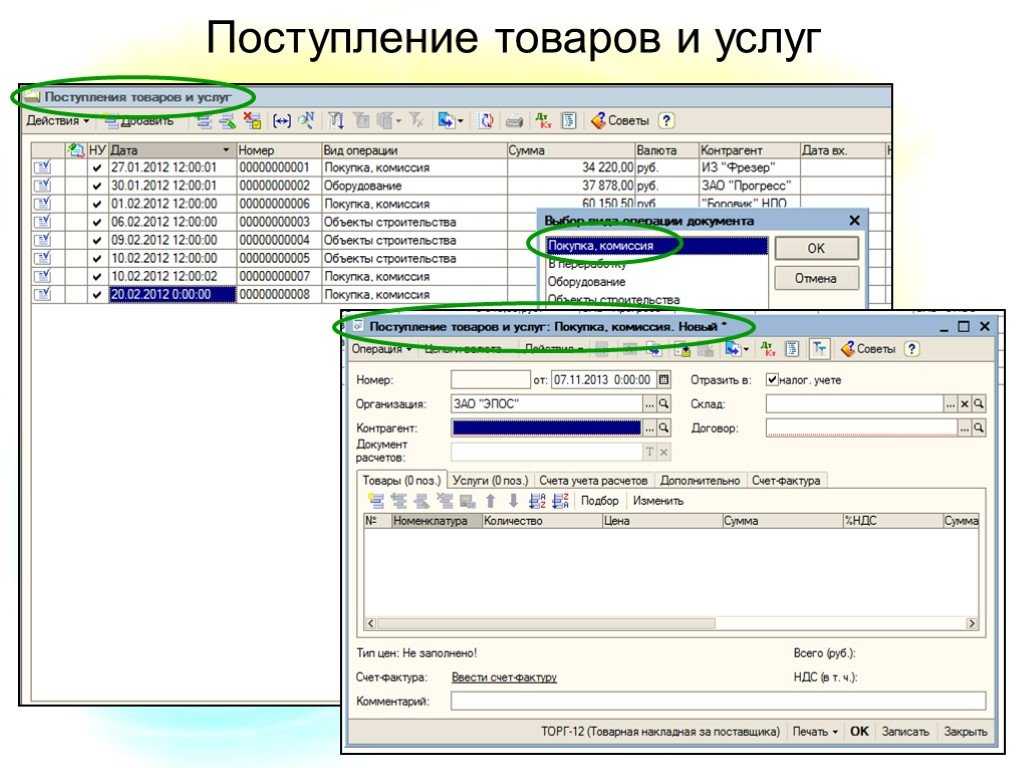Screen dimensions: 1024x768
Task: Click sort ascending A-Z icon in Товары toolbar
Action: (537, 501)
